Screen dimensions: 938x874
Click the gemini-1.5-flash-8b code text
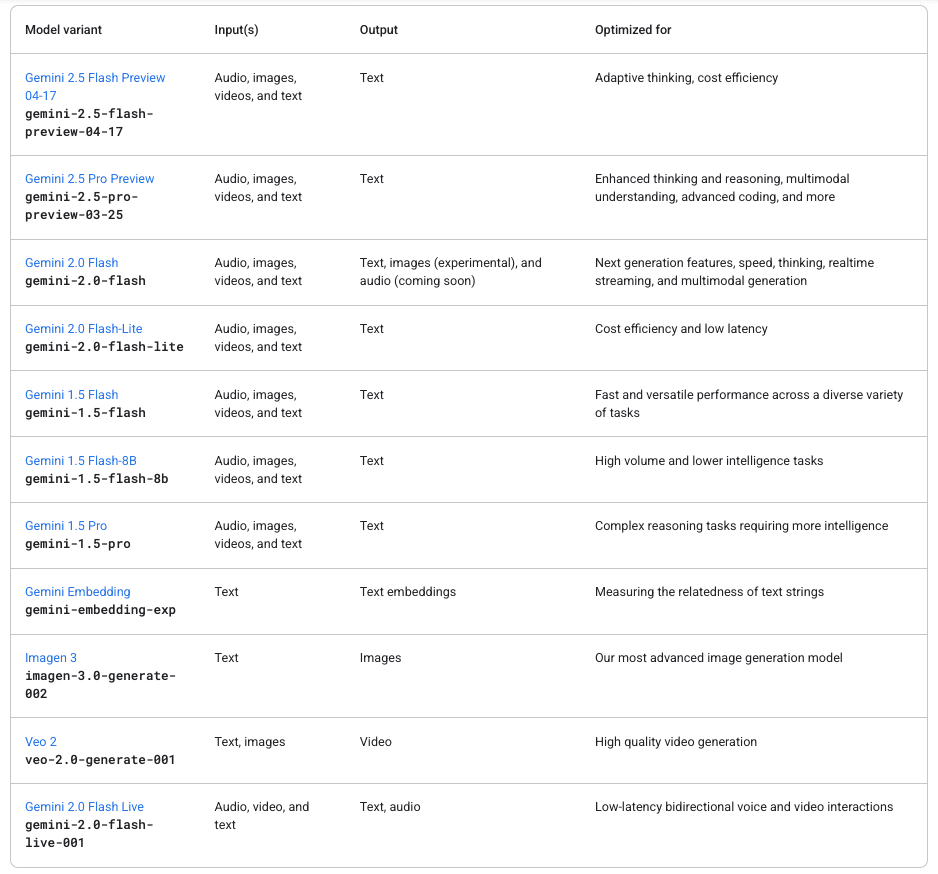coord(97,479)
